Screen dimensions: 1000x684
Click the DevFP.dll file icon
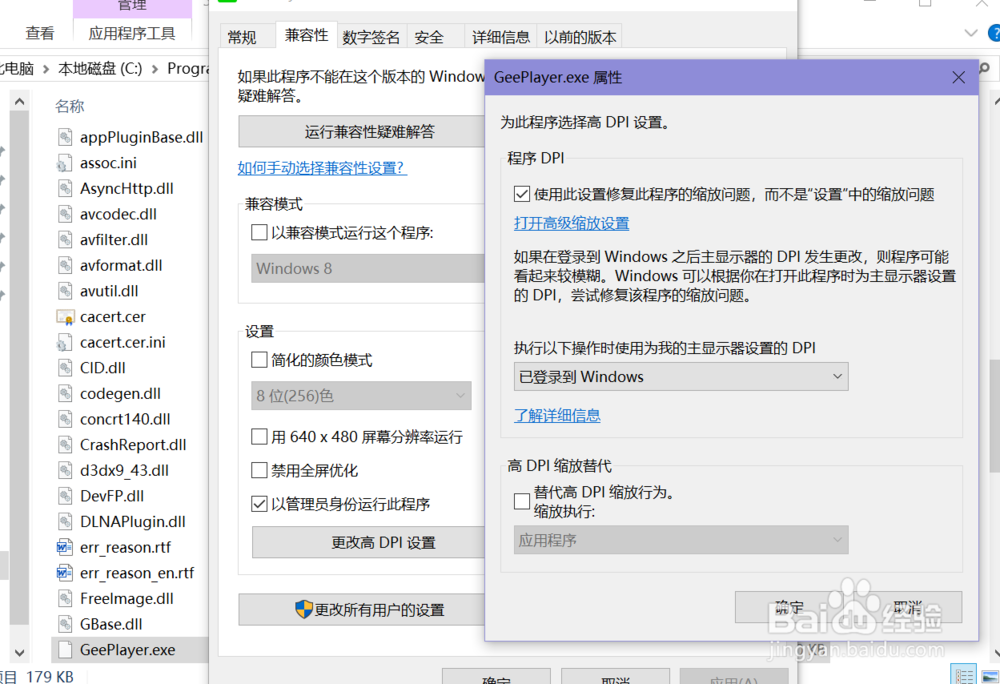point(65,496)
